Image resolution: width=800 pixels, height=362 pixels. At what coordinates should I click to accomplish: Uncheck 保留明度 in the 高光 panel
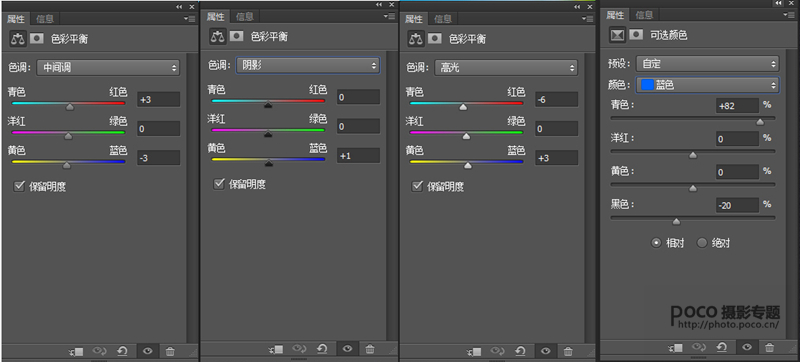(417, 186)
